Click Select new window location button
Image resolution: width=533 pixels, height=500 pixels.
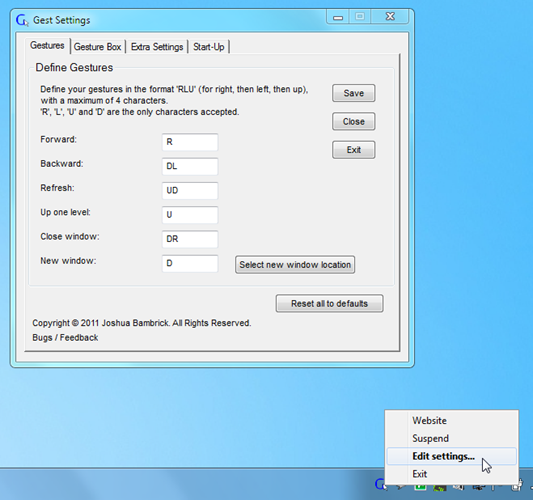295,264
